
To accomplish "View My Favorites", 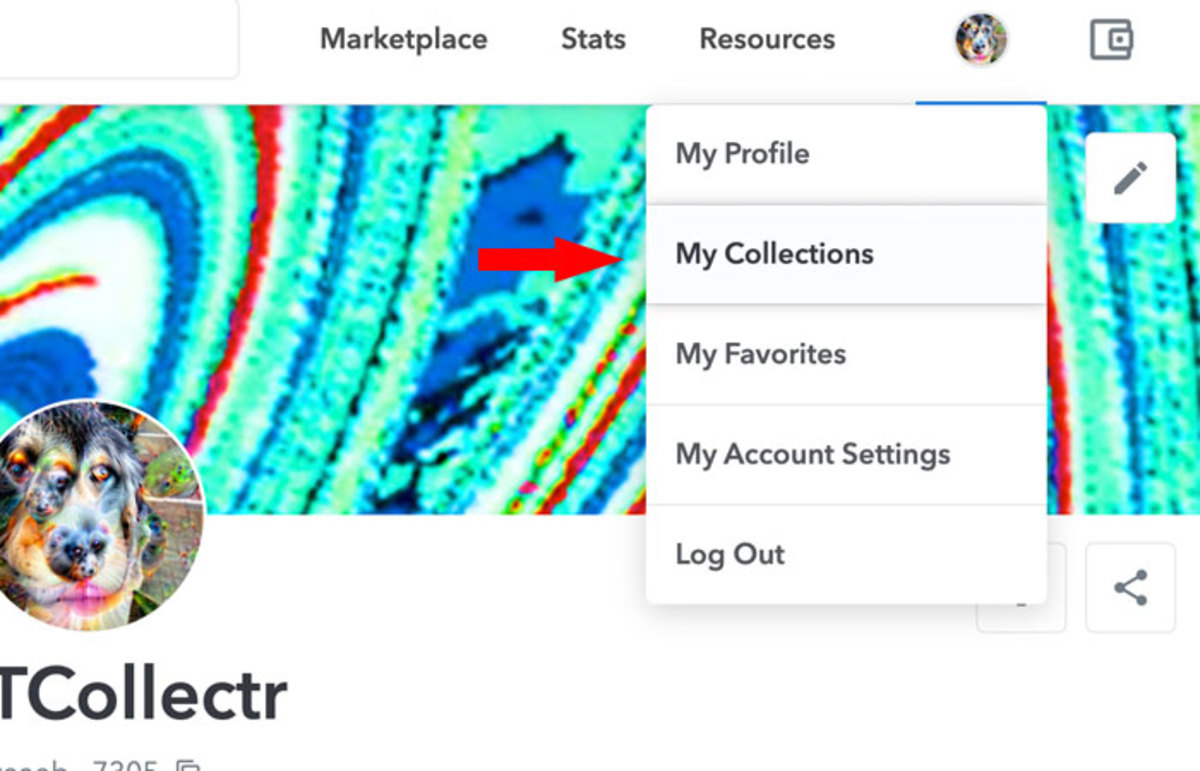I will pos(761,354).
